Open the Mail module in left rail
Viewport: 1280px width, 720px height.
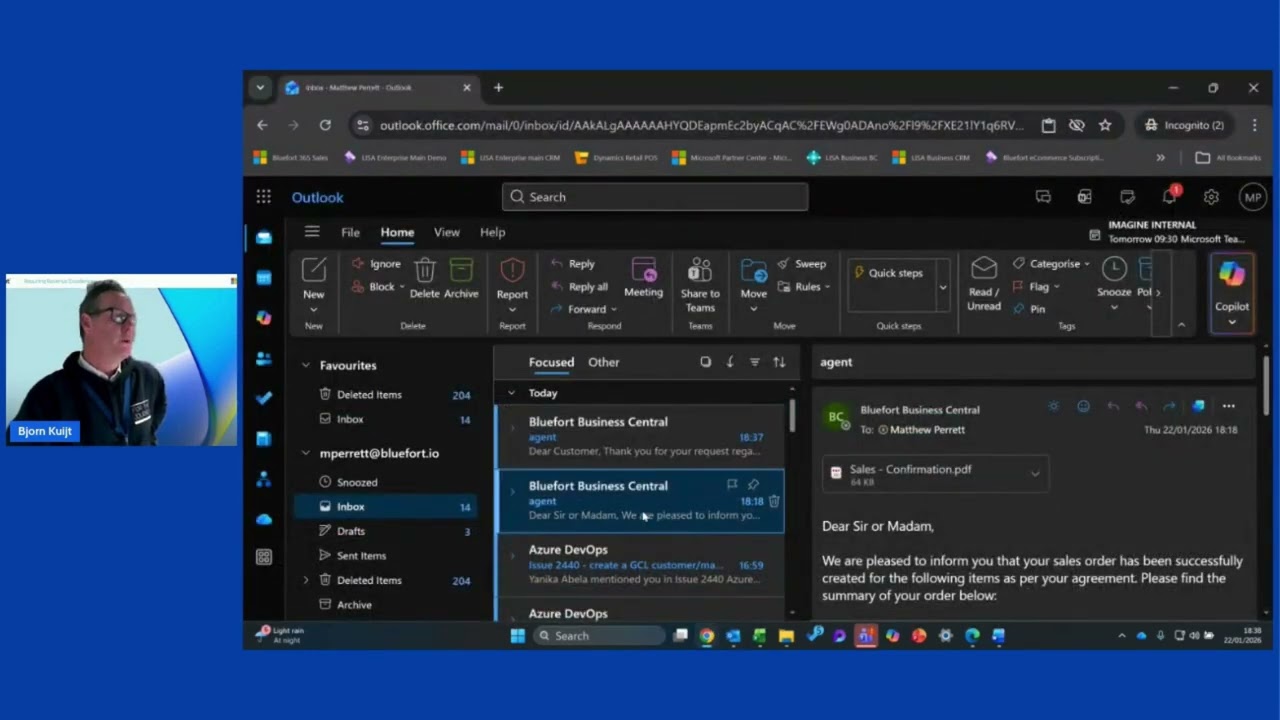[x=264, y=237]
